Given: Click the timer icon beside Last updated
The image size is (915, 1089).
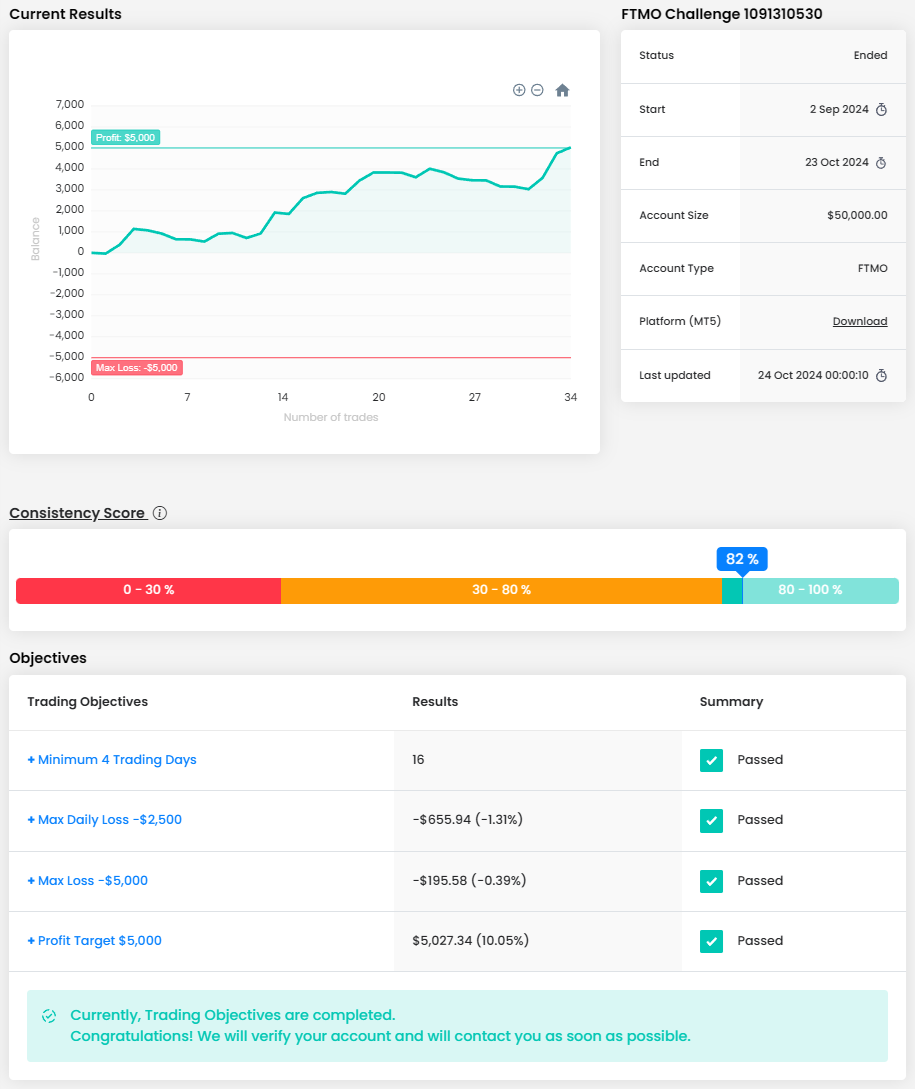Looking at the screenshot, I should tap(881, 376).
